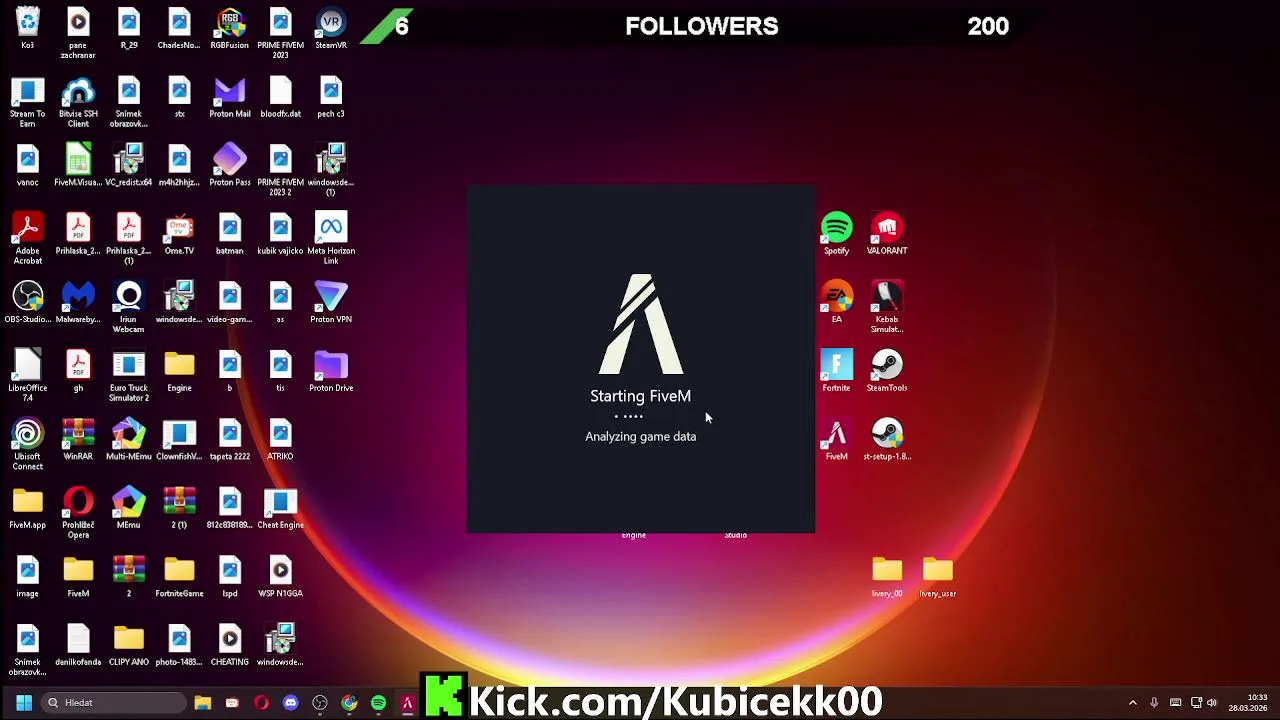This screenshot has height=720, width=1280.
Task: Open the EA app desktop shortcut
Action: (x=837, y=303)
